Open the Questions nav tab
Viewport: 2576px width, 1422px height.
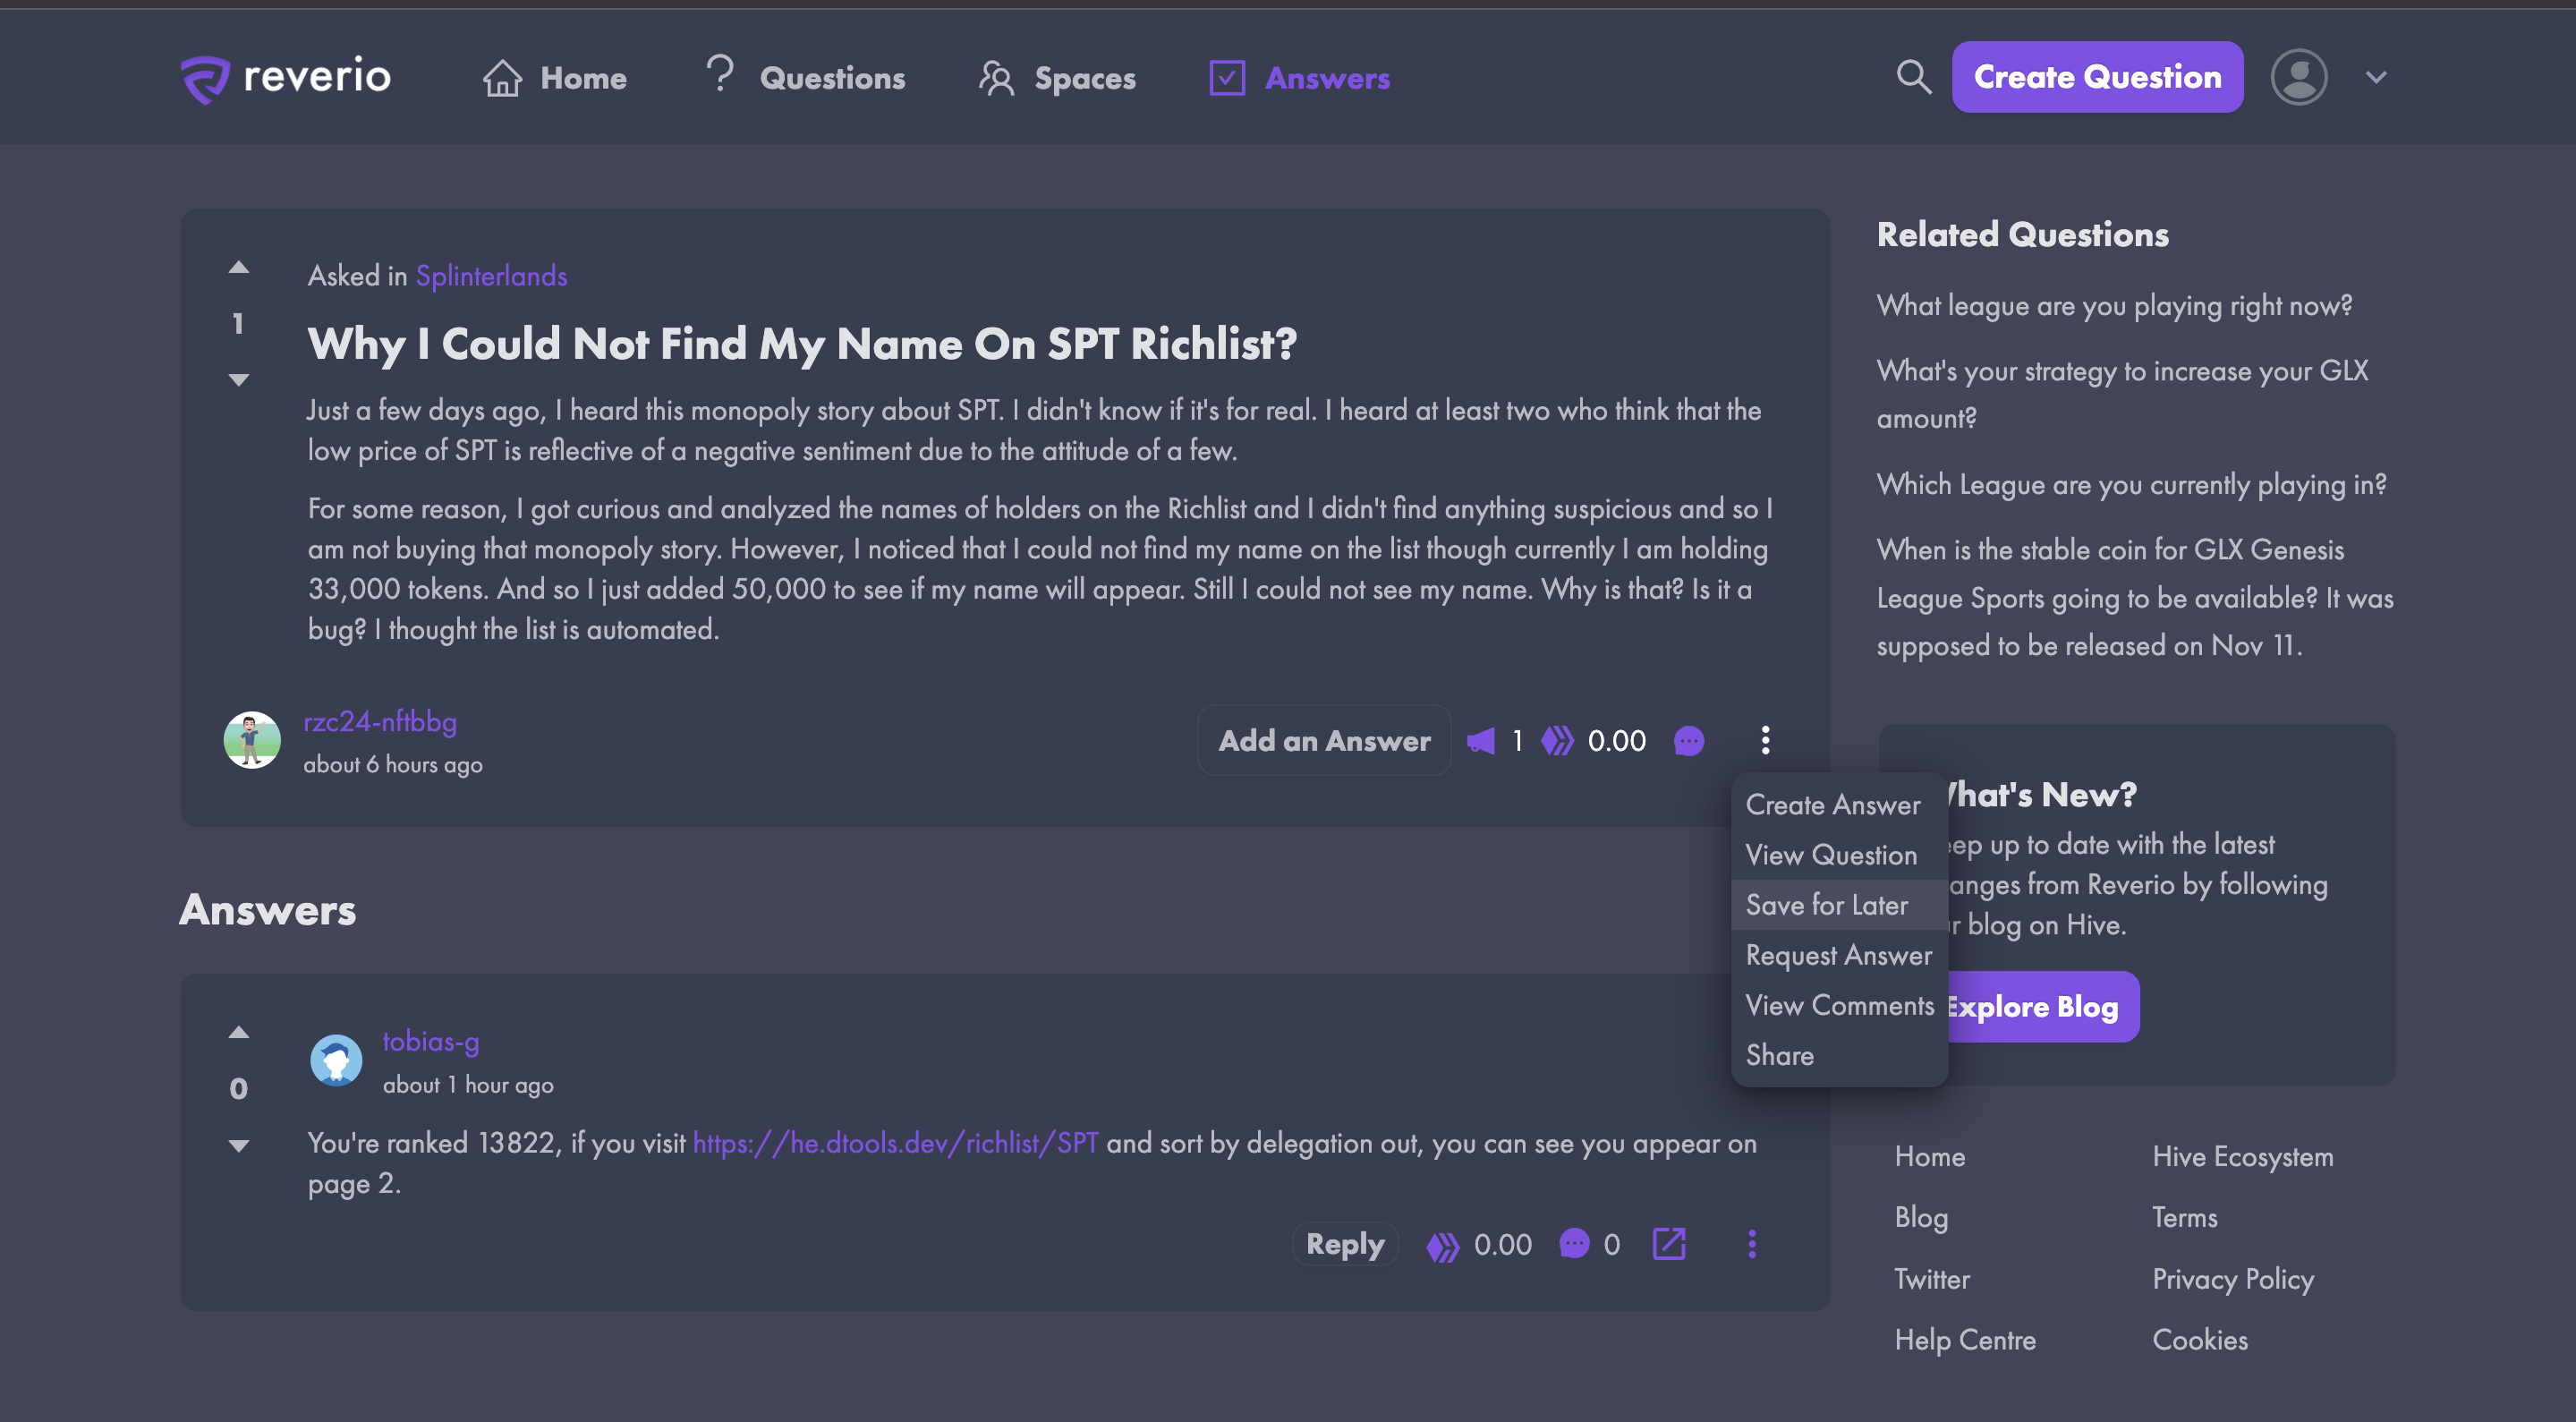pos(805,76)
